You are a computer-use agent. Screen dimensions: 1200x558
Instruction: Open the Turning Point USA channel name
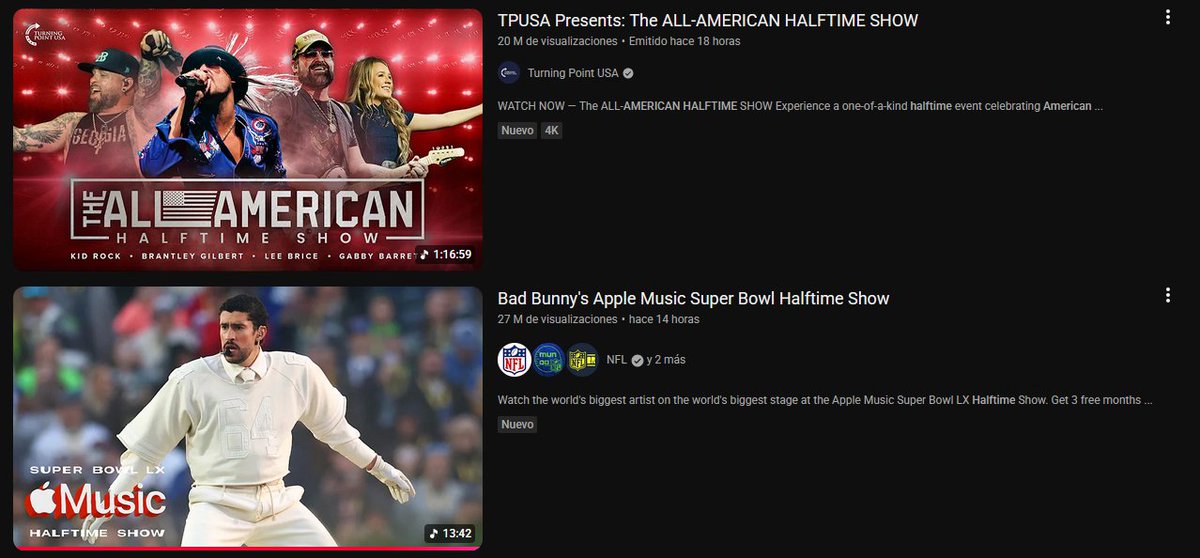pos(573,73)
